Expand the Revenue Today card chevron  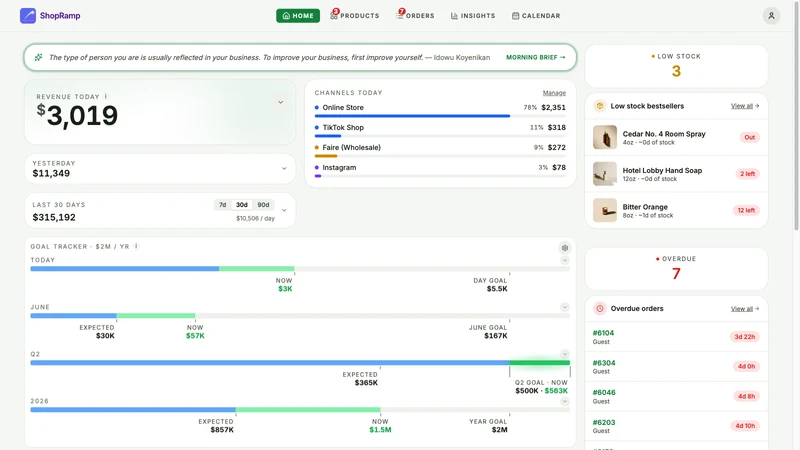(x=281, y=103)
